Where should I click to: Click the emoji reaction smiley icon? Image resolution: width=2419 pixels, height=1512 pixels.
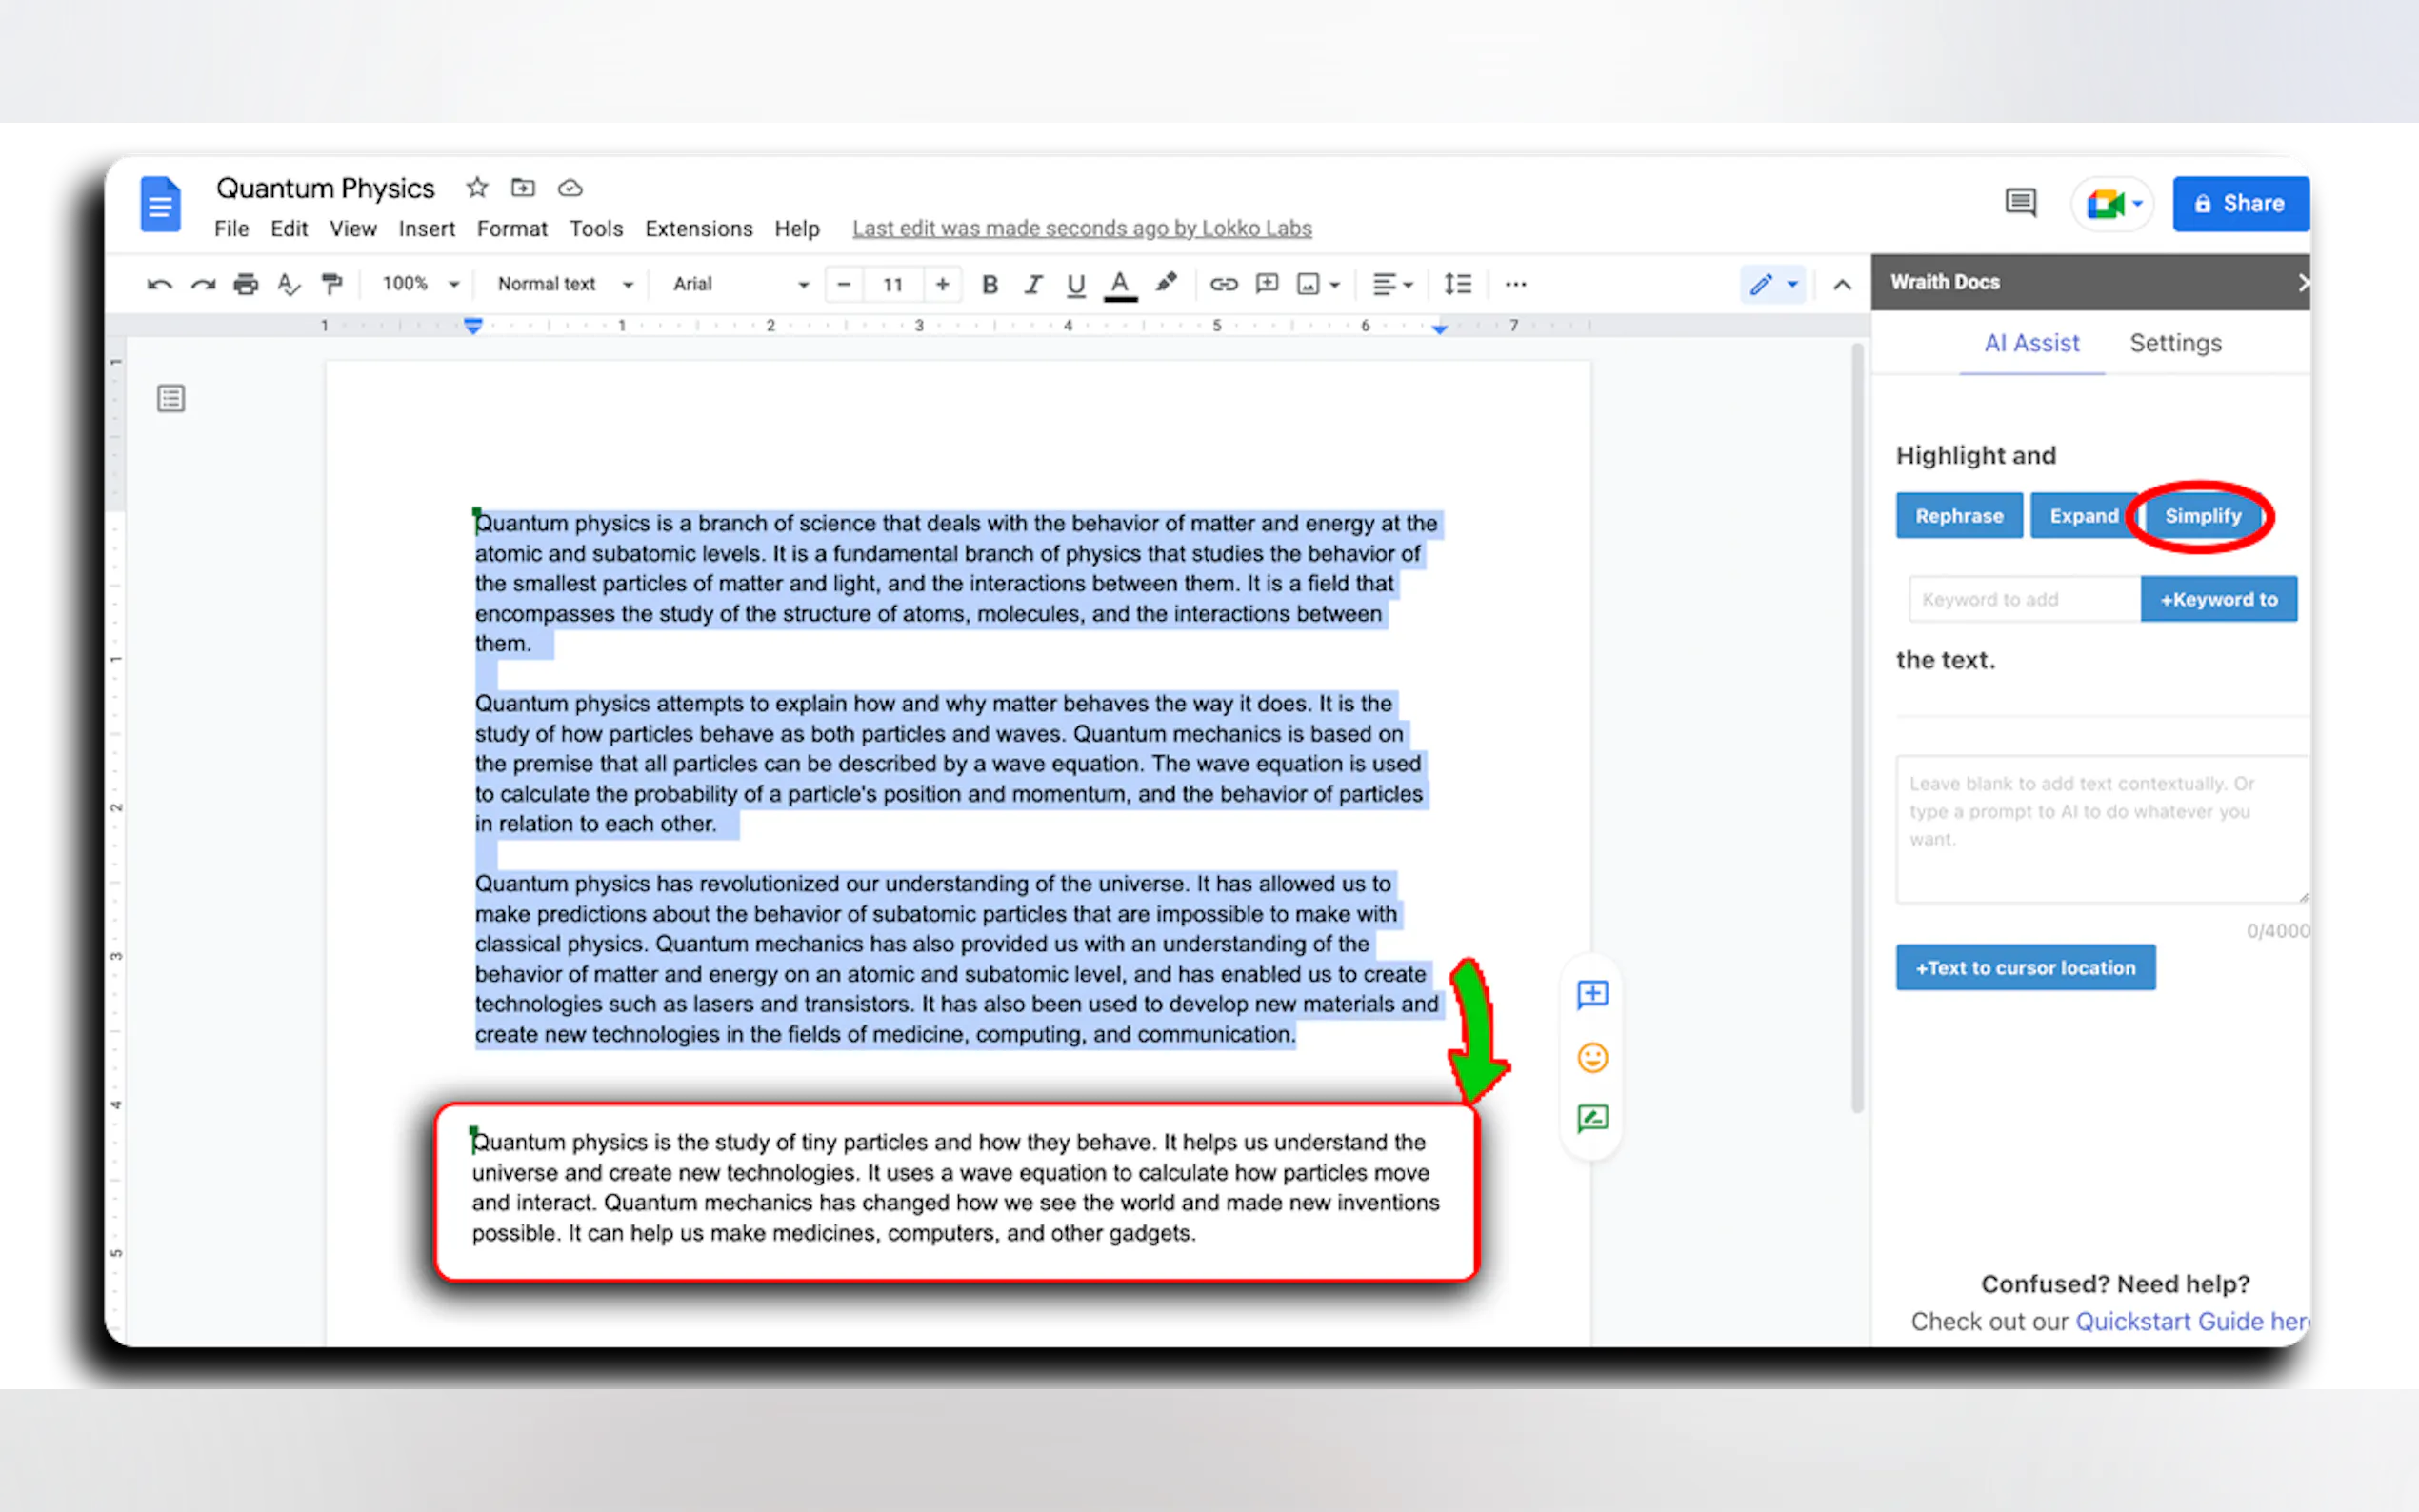tap(1592, 1057)
